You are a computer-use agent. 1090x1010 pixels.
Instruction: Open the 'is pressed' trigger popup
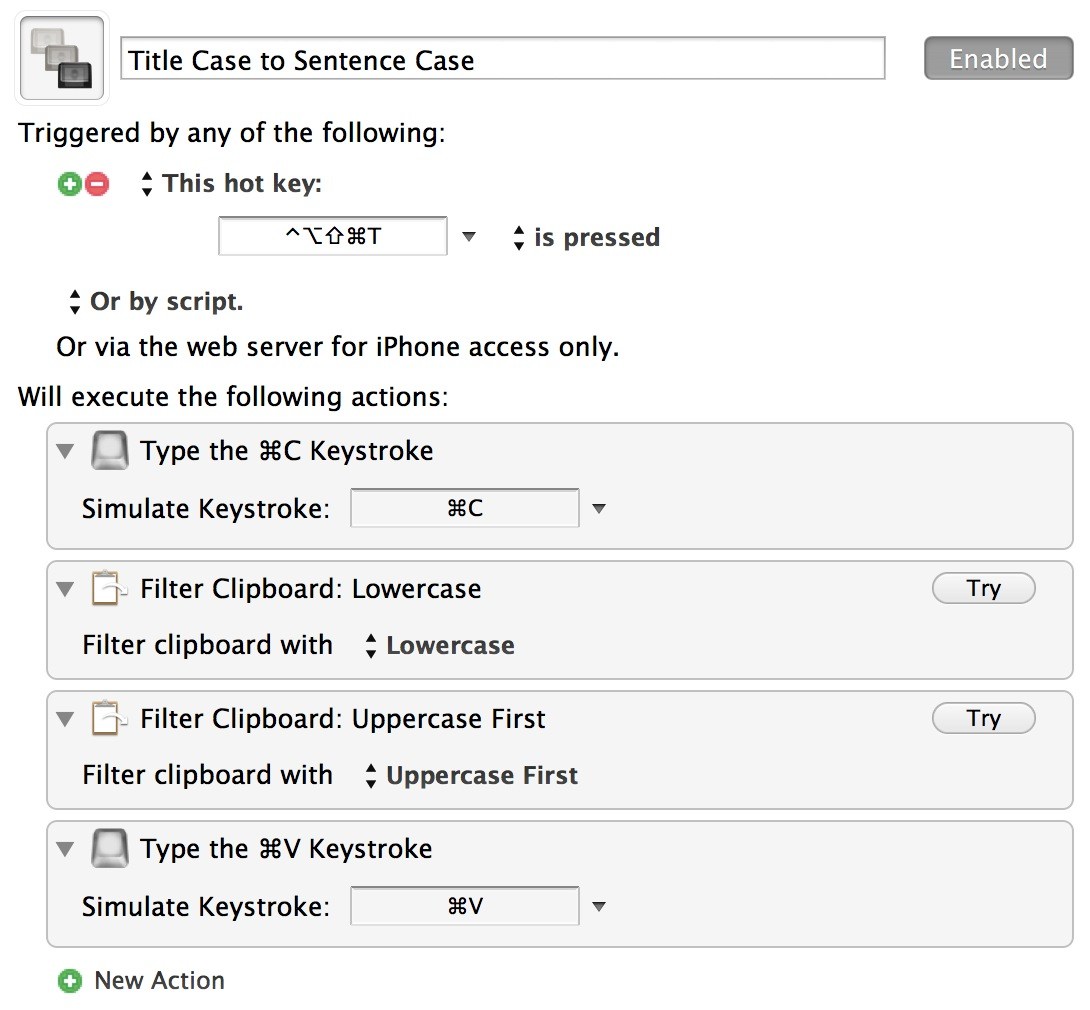tap(587, 237)
